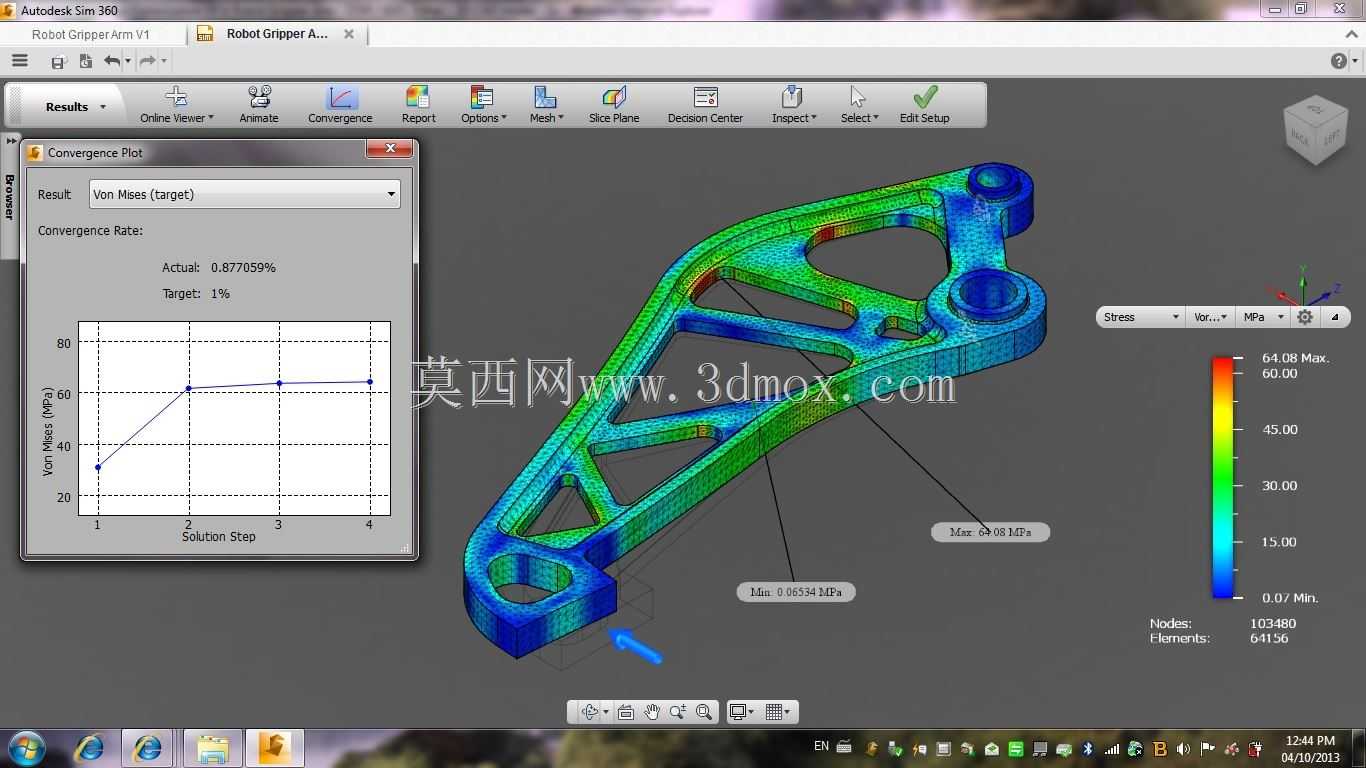Image resolution: width=1366 pixels, height=768 pixels.
Task: Click the Max: 64.08 MPa probe label
Action: pyautogui.click(x=990, y=532)
